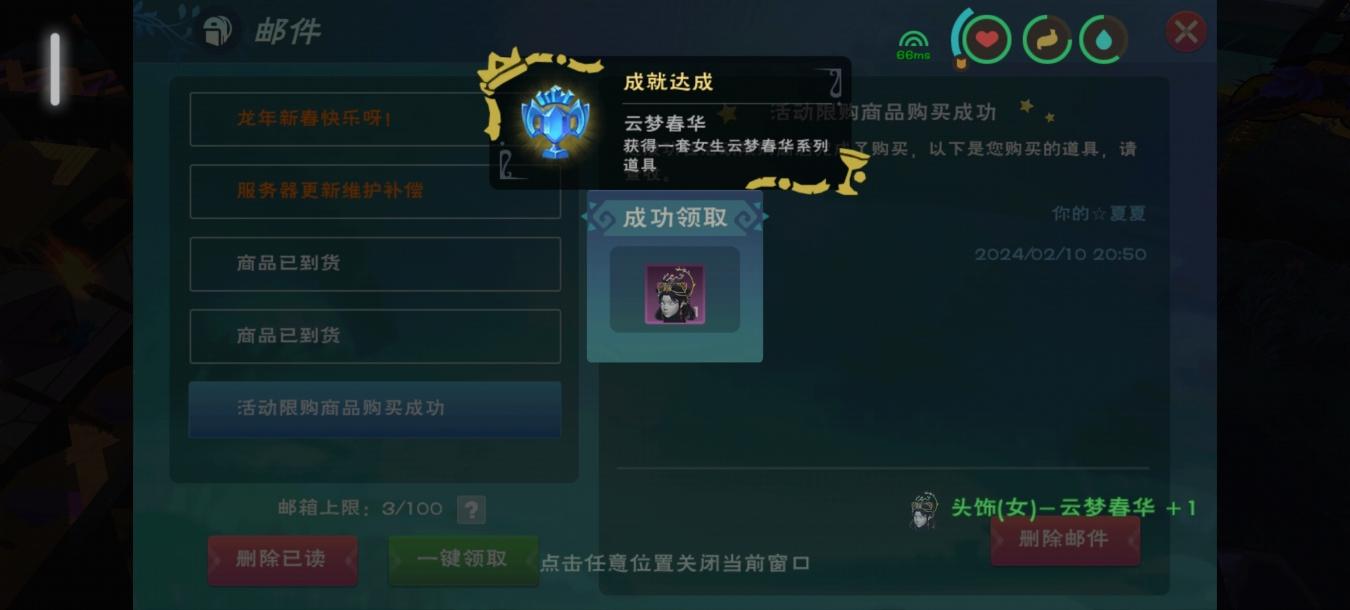
Task: Select the second 商品已到货 mail entry
Action: tap(375, 336)
